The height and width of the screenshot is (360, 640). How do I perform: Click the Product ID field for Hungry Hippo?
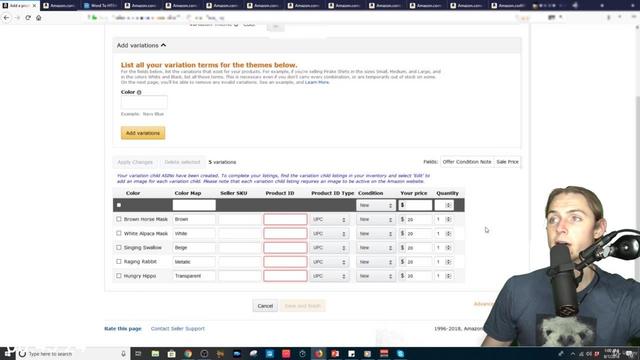[285, 276]
